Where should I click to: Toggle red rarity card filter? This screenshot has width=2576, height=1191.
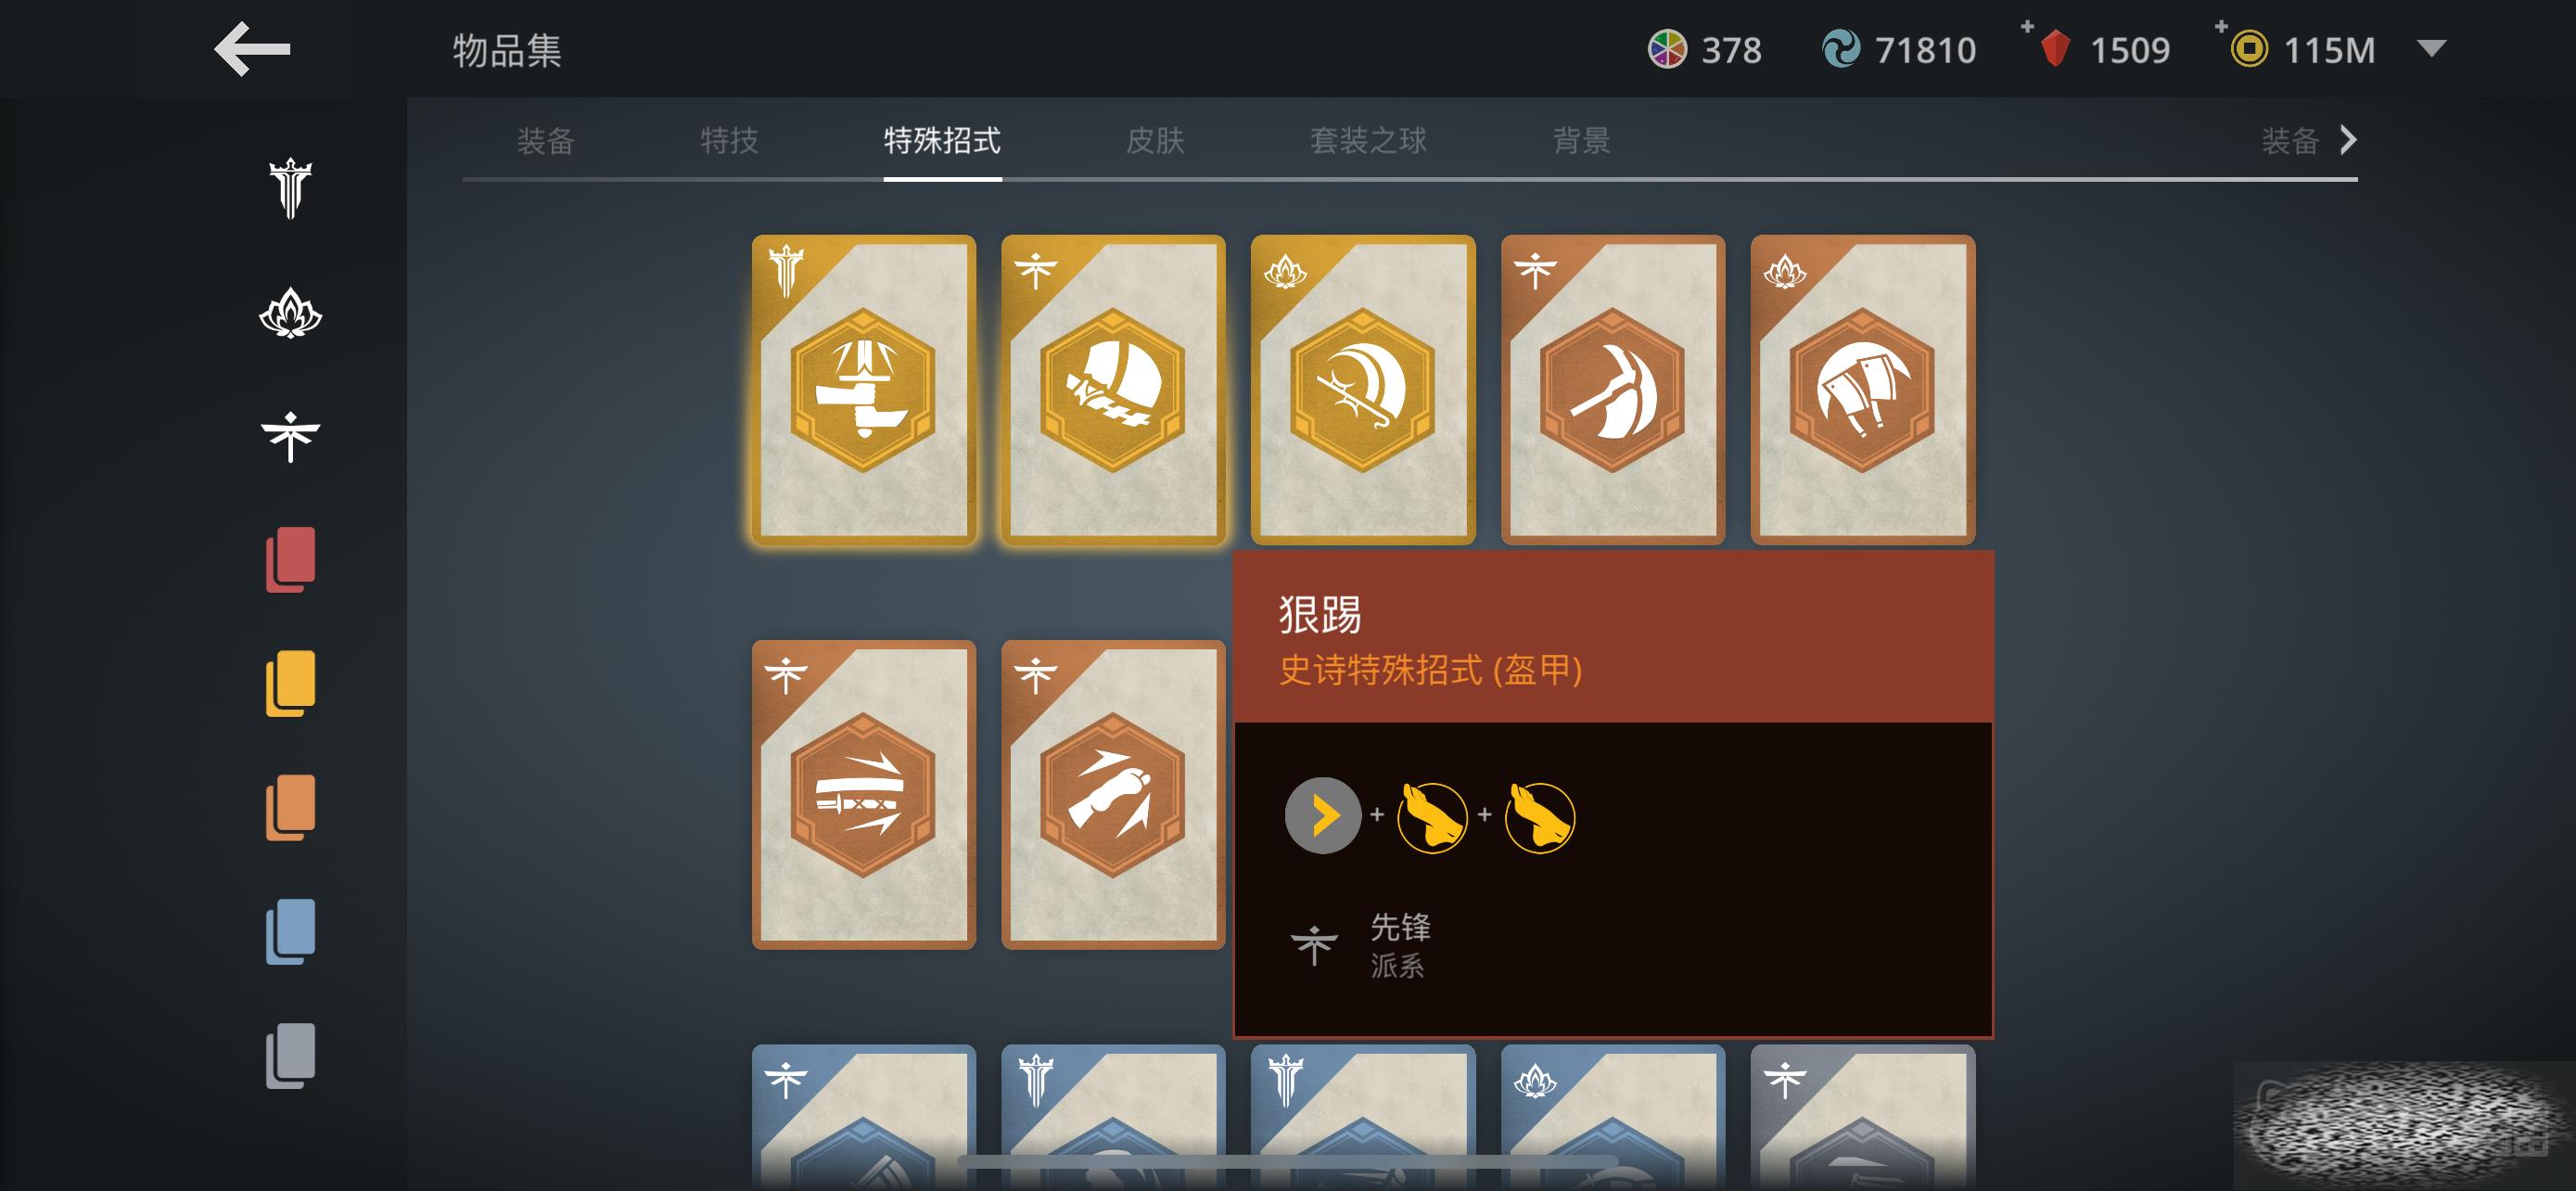pyautogui.click(x=290, y=560)
